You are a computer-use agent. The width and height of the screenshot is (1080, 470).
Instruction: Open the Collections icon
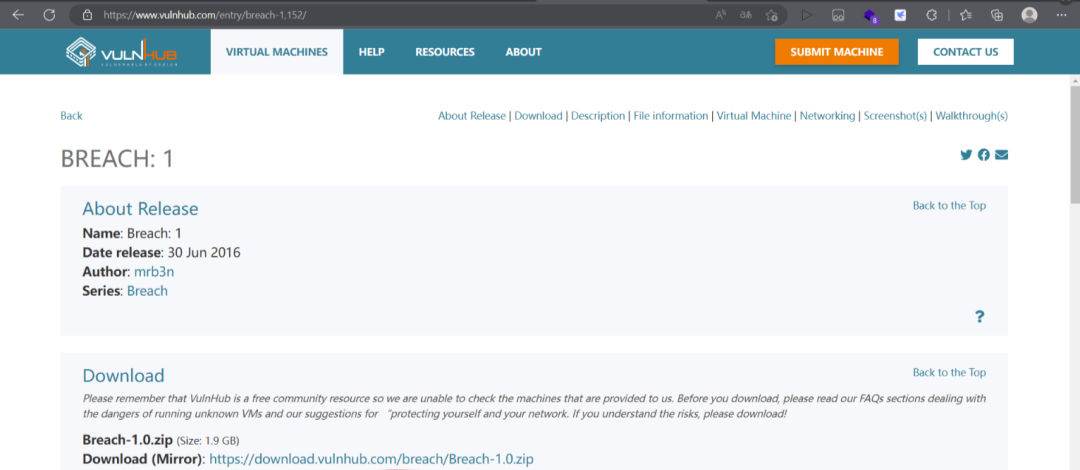(x=996, y=14)
